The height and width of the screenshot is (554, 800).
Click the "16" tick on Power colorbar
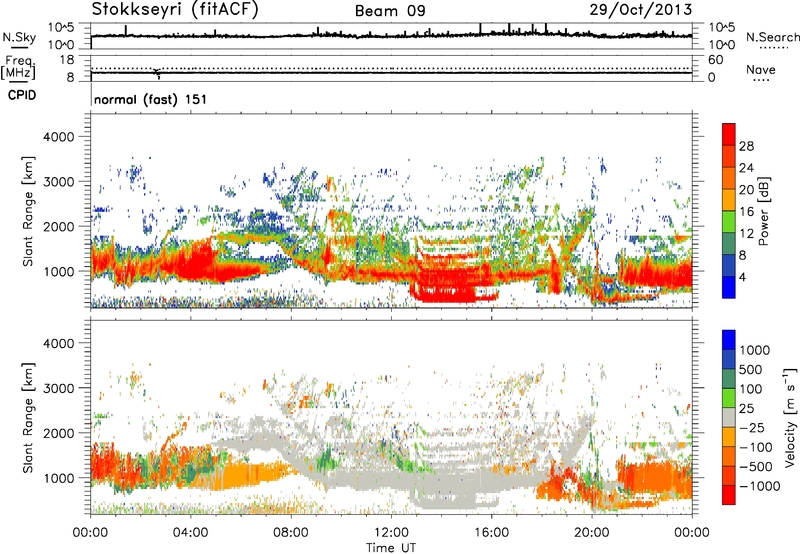[x=746, y=211]
